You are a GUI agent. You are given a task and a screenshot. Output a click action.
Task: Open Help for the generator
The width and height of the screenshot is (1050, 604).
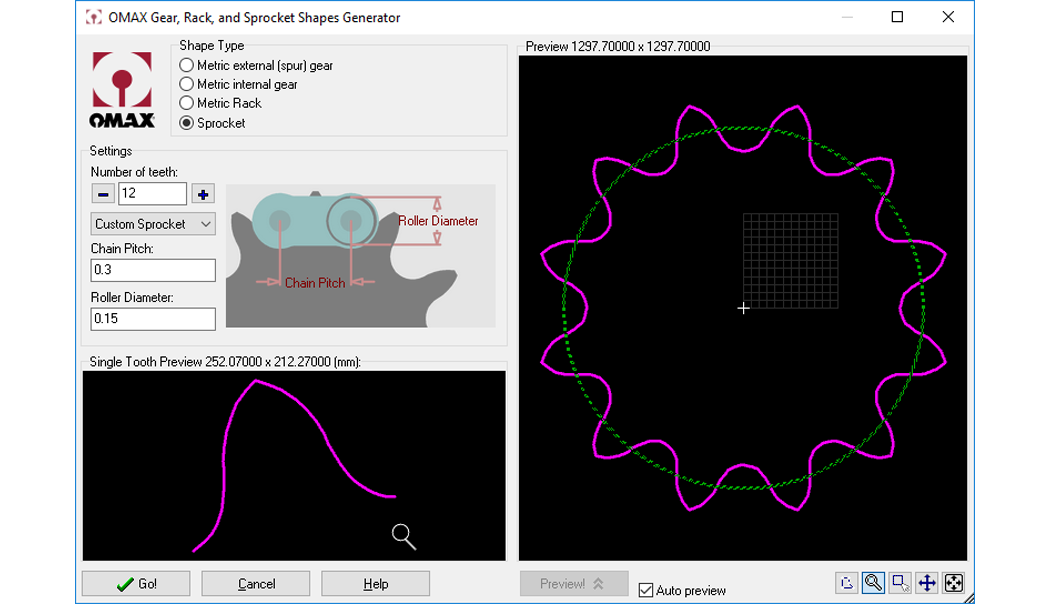tap(376, 584)
